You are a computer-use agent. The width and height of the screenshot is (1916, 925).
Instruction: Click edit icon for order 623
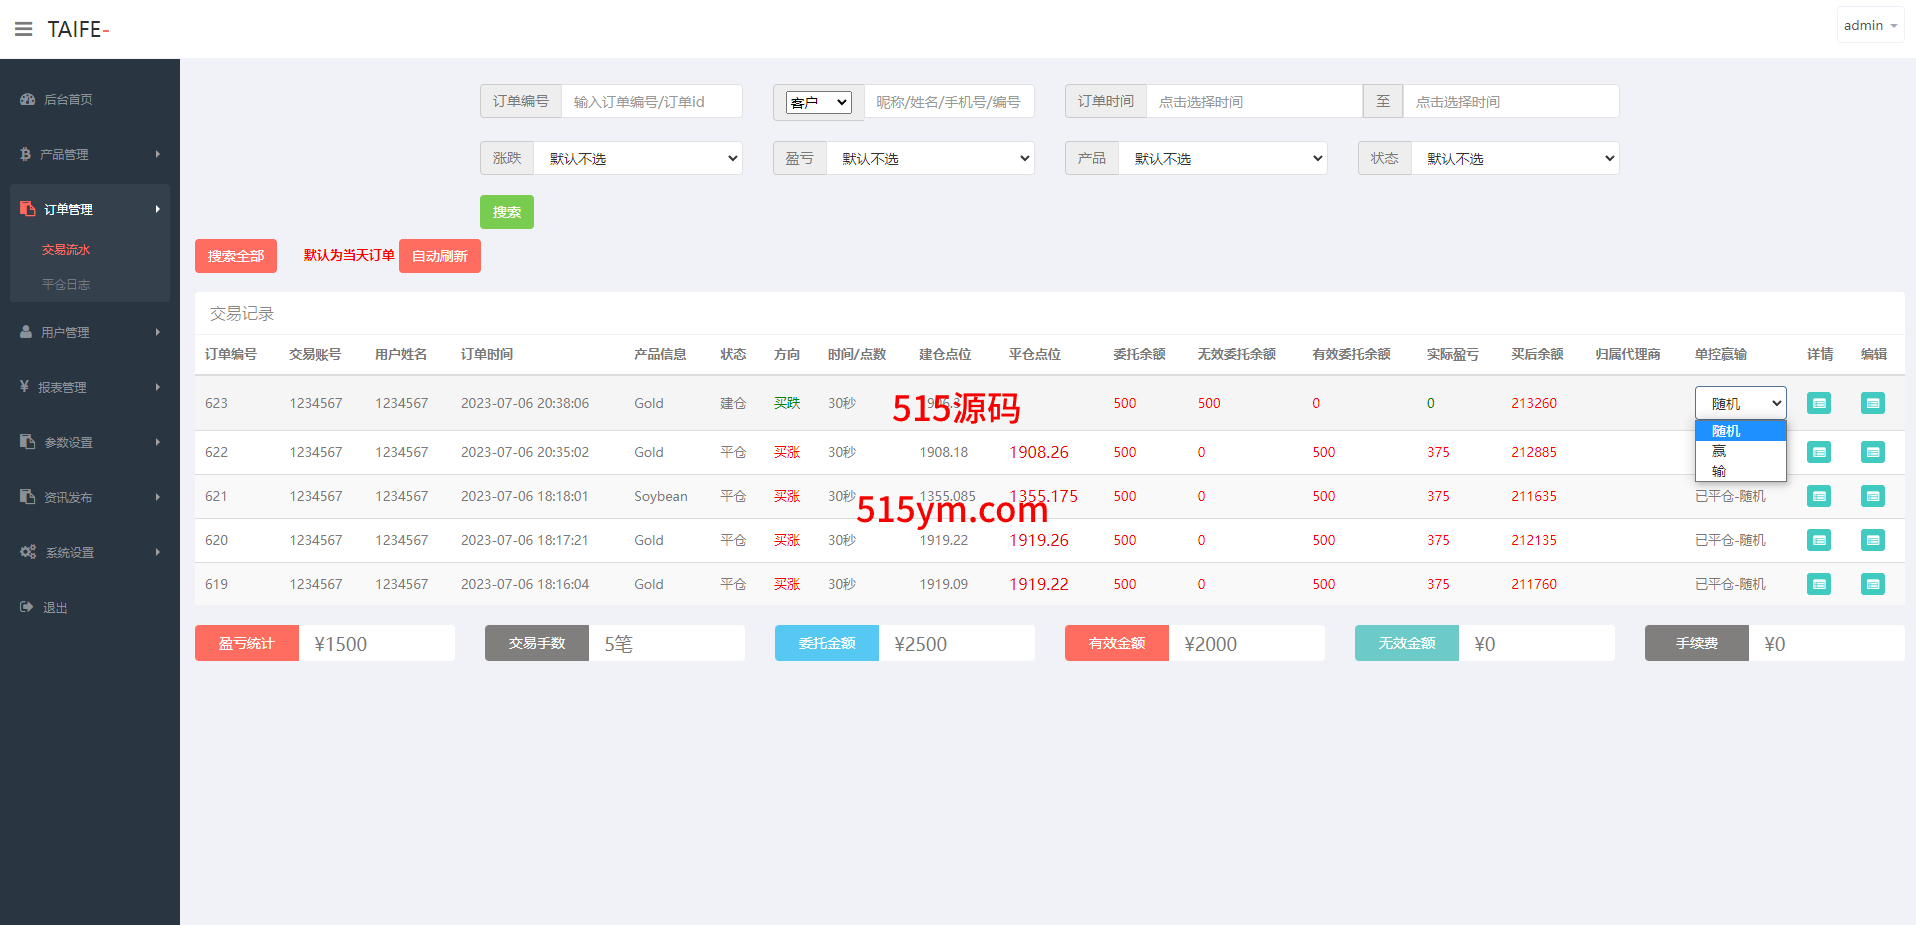(1872, 403)
